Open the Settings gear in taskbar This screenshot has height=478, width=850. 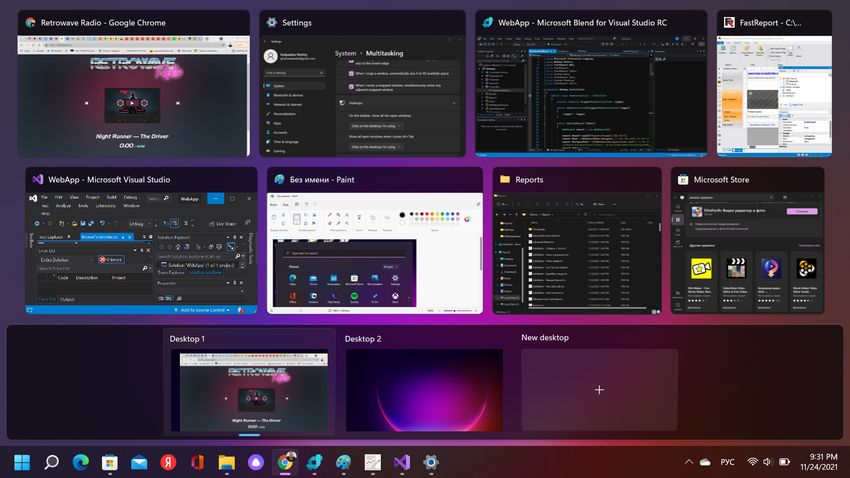(x=431, y=462)
